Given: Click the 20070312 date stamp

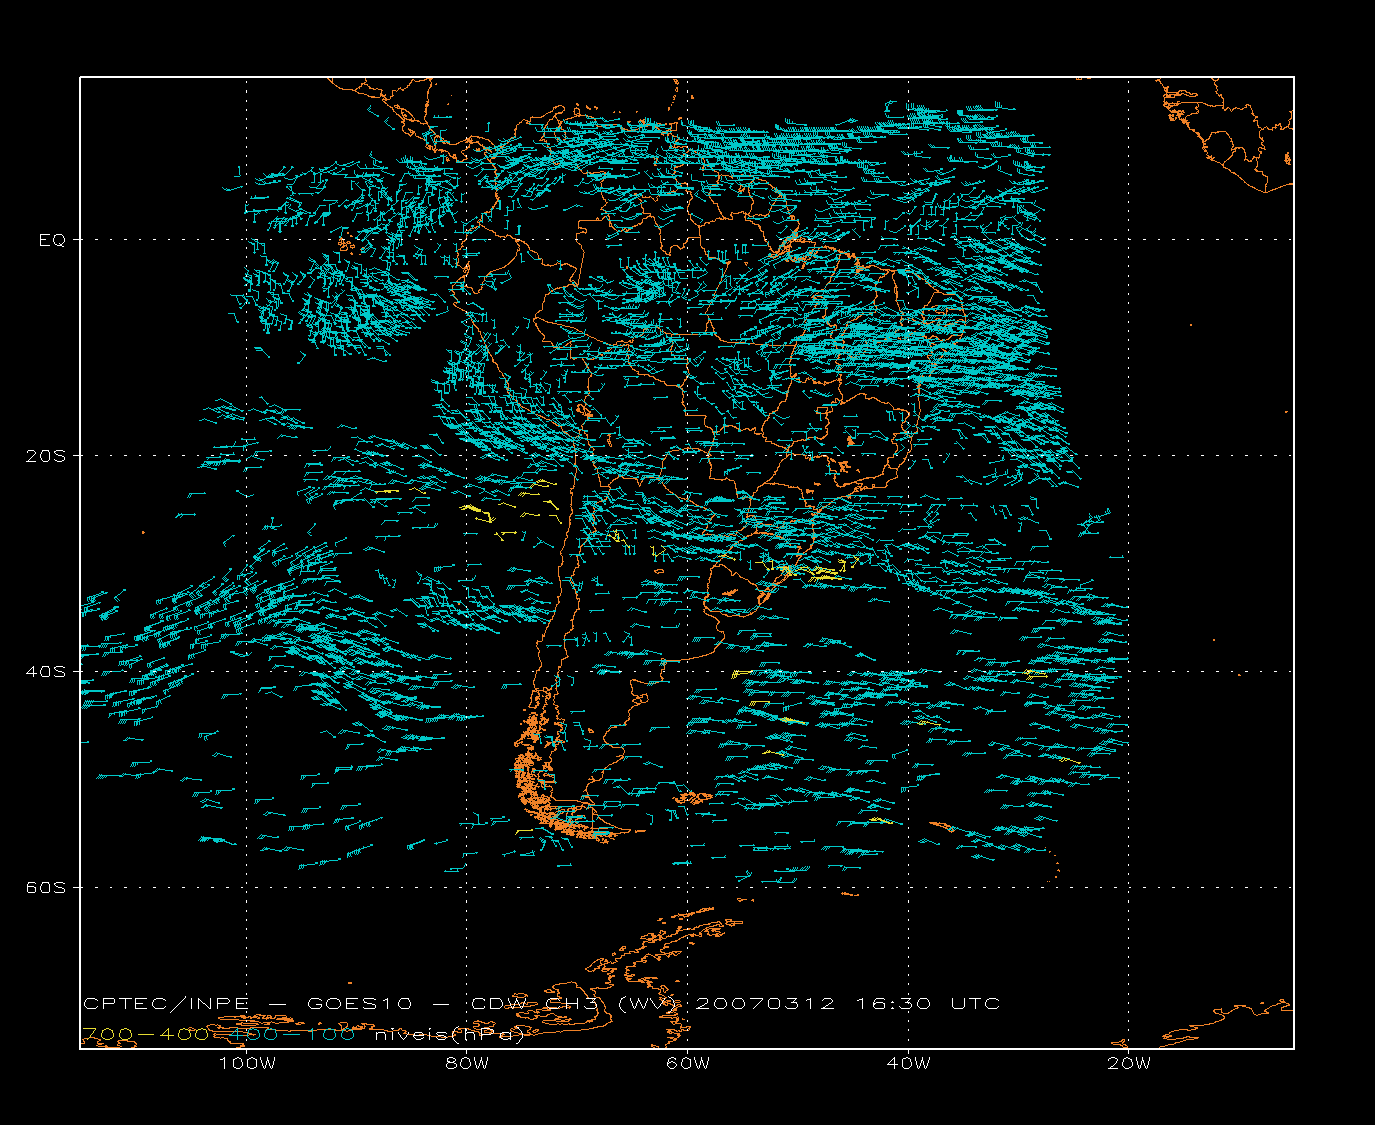Looking at the screenshot, I should click(765, 1004).
